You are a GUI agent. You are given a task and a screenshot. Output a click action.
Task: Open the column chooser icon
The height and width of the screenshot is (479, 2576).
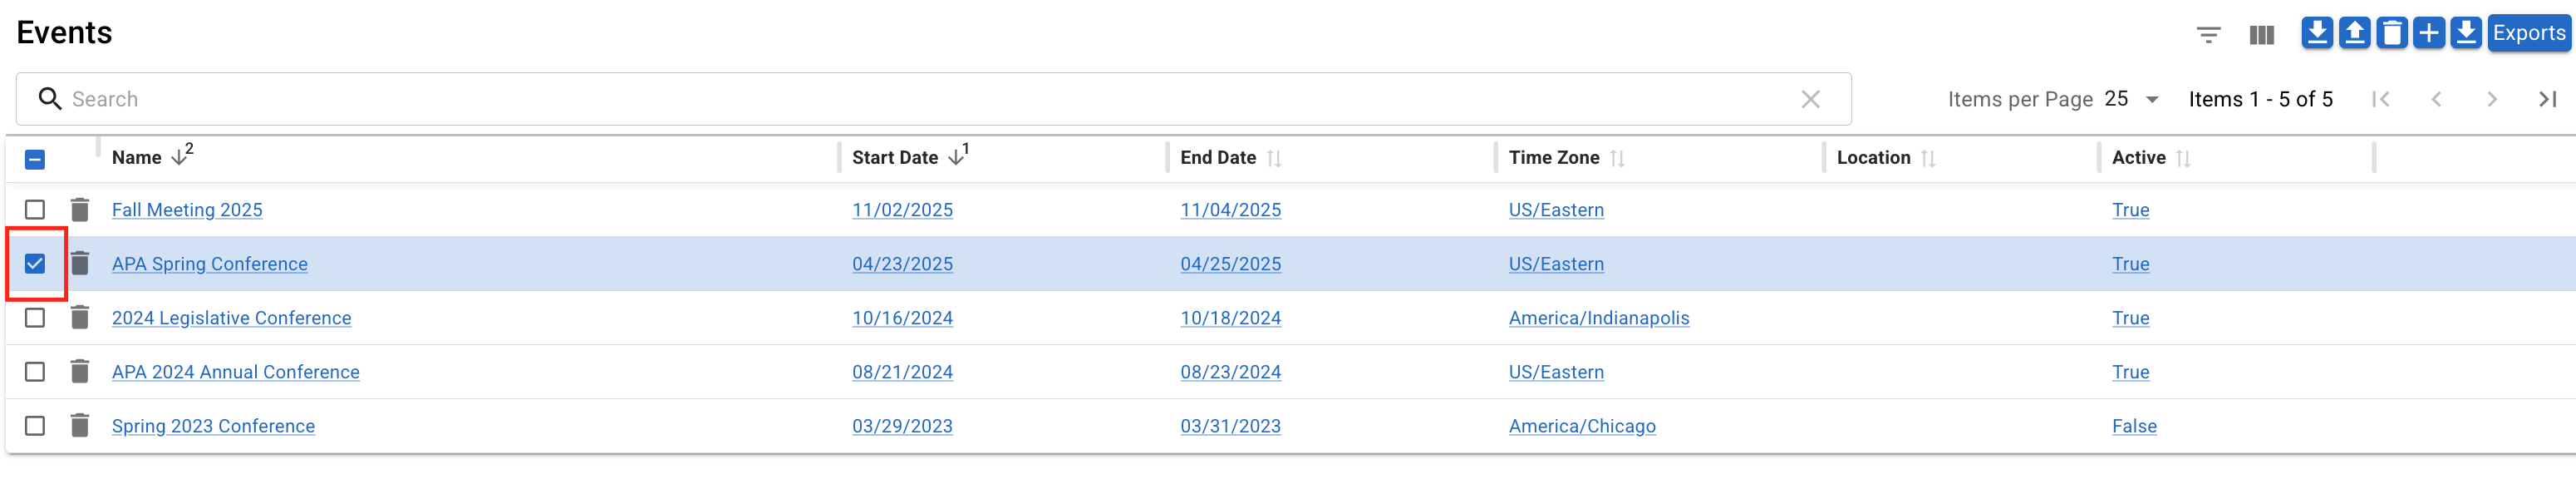click(2261, 35)
